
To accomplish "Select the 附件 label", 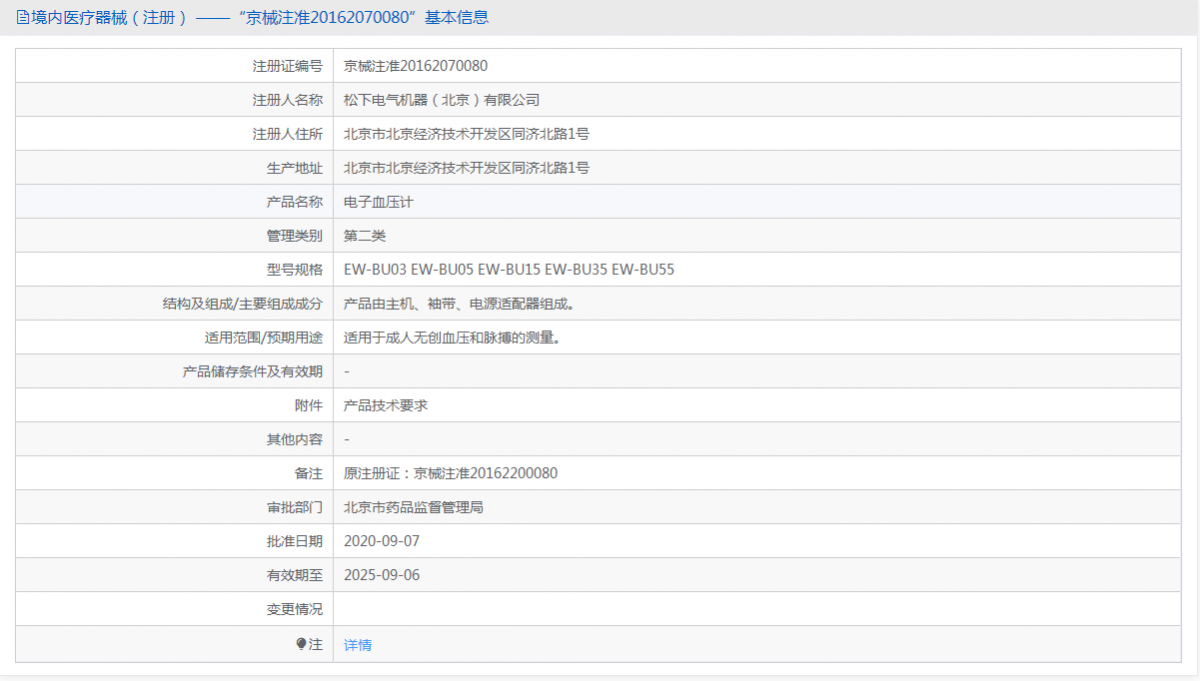I will pos(309,406).
